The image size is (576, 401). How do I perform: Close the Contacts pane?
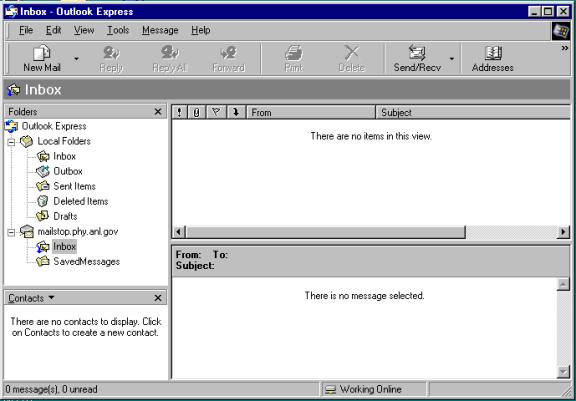pos(158,298)
